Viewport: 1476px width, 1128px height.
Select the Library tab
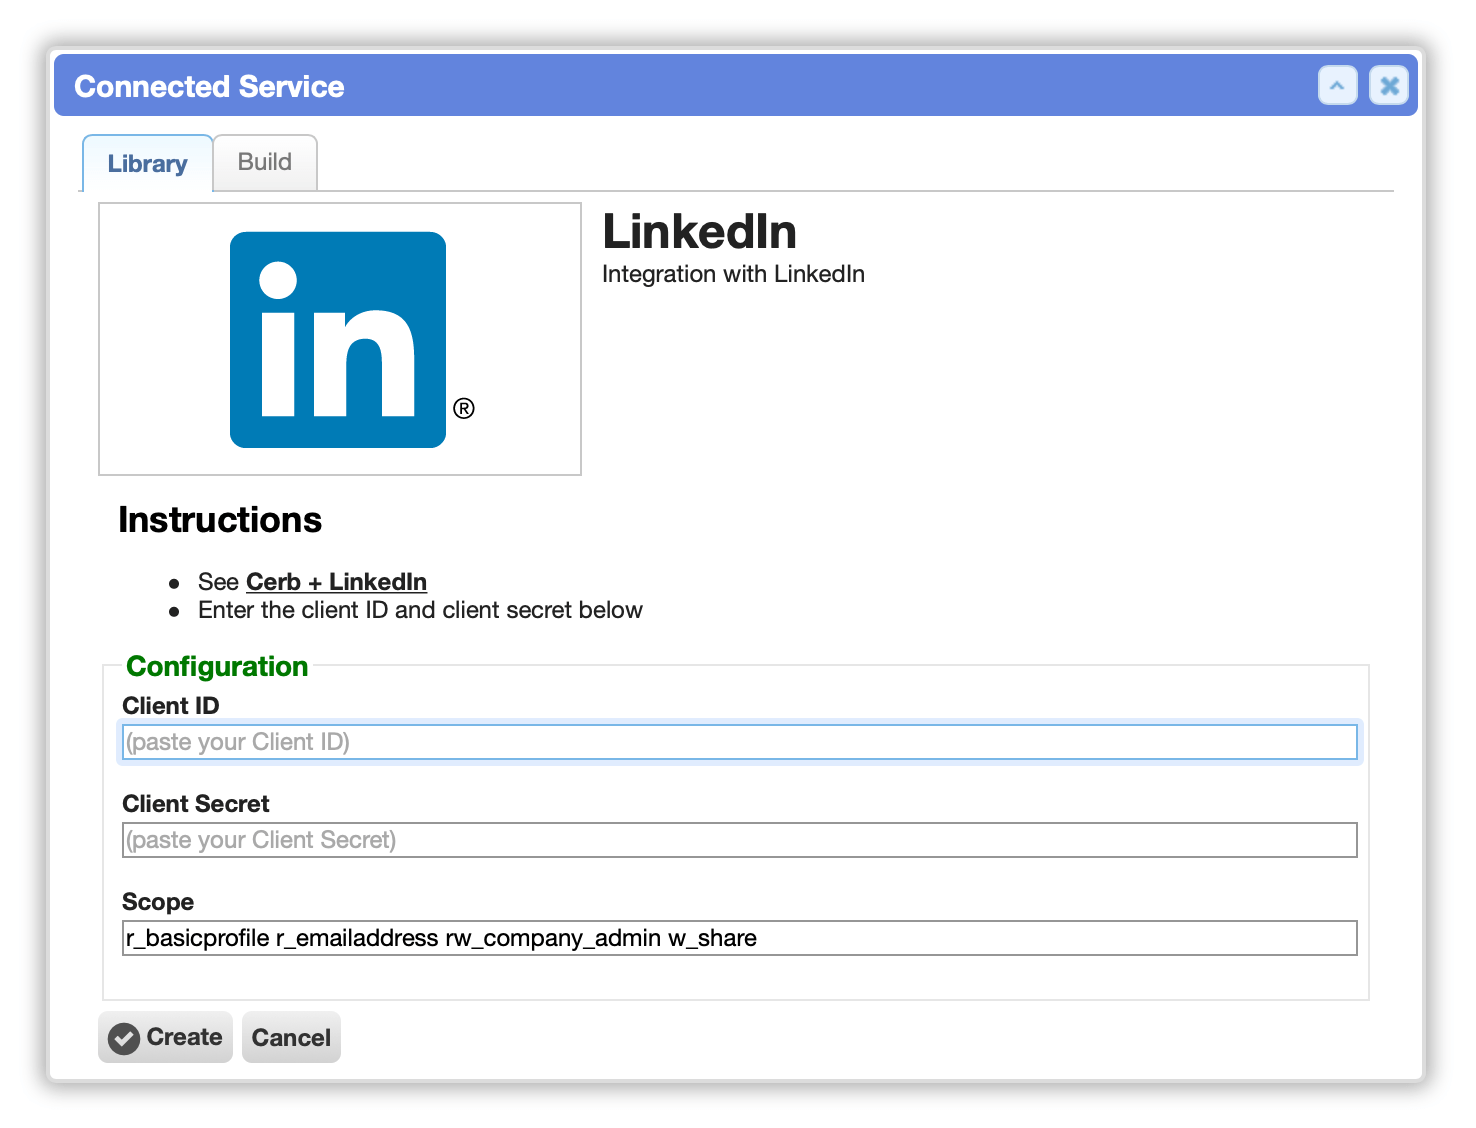(147, 163)
